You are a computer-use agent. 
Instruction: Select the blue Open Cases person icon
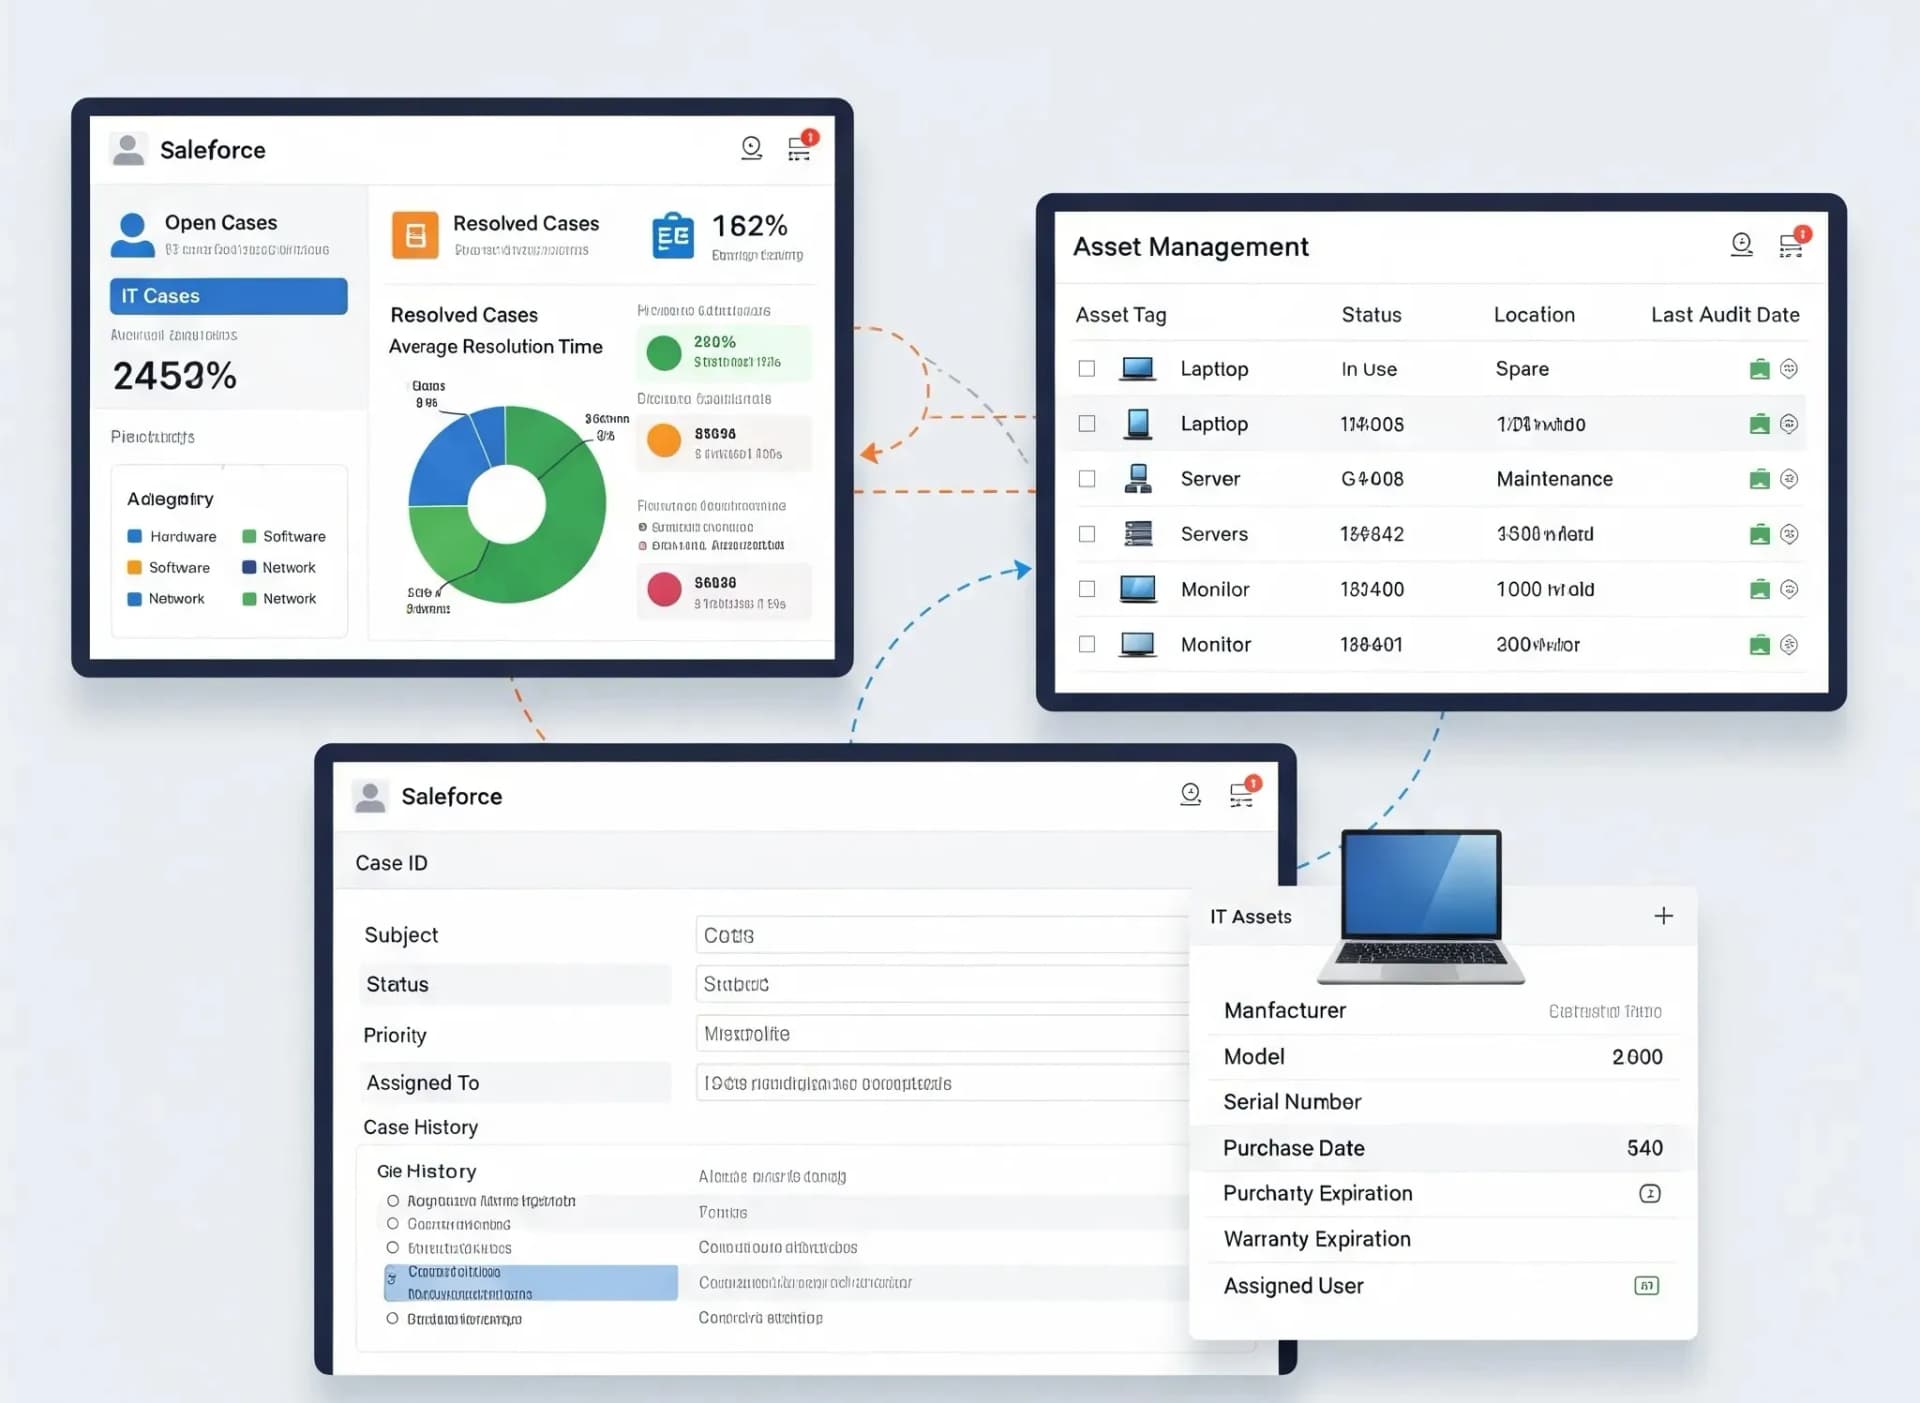tap(130, 233)
